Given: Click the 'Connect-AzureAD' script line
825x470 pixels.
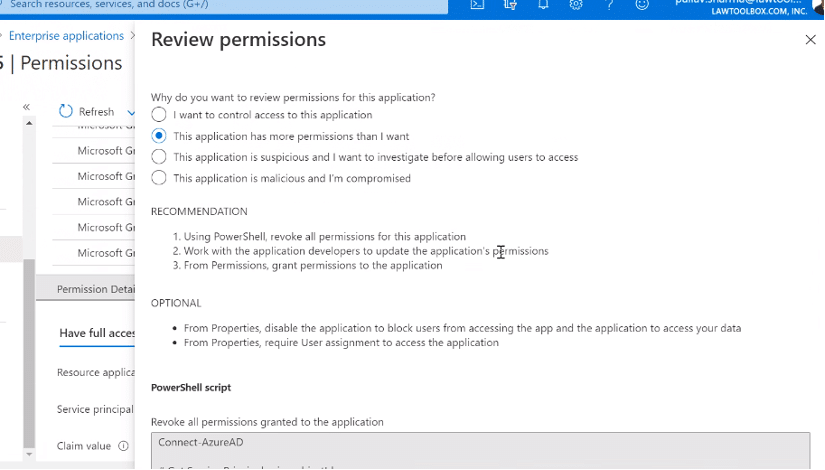Looking at the screenshot, I should pos(200,443).
